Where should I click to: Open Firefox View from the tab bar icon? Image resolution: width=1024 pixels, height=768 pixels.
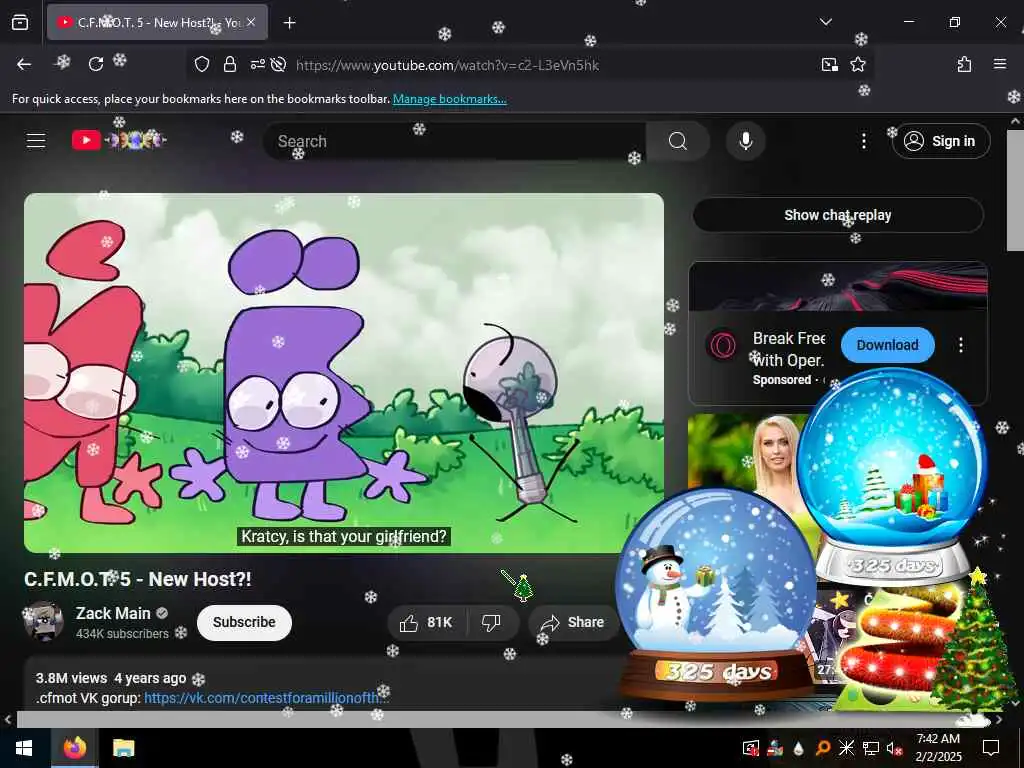20,22
